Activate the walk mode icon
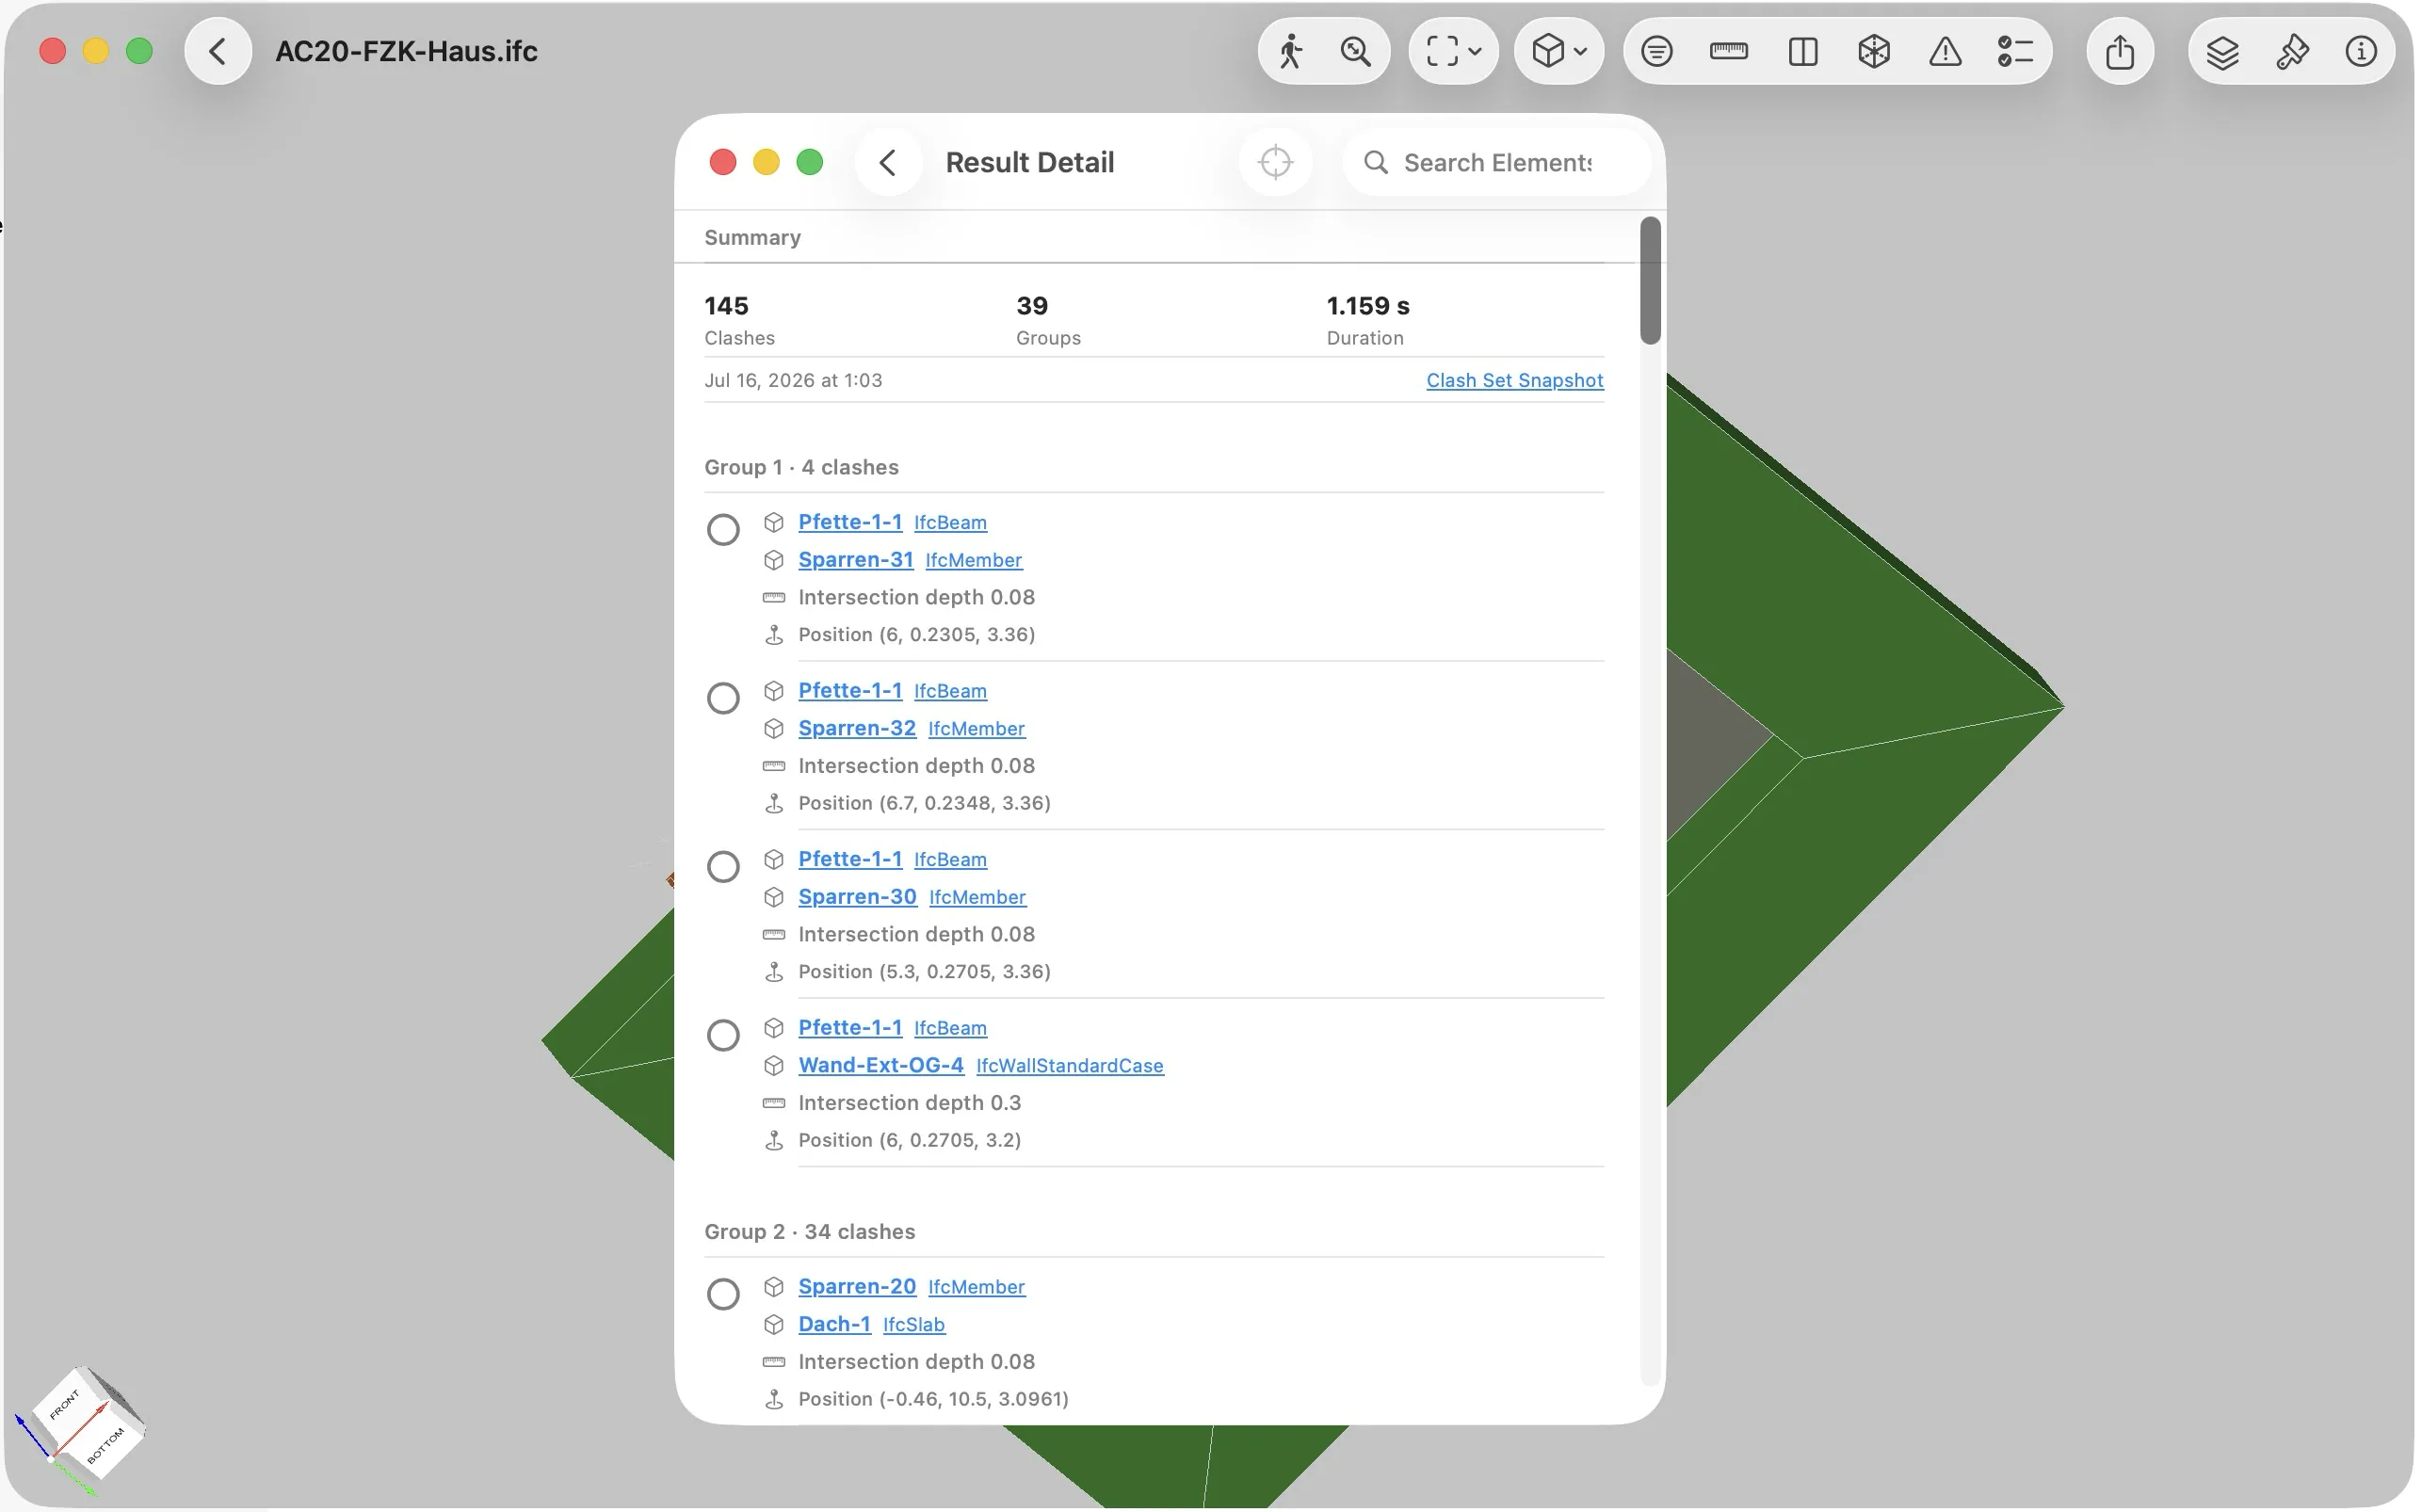The width and height of the screenshot is (2422, 1512). pos(1291,51)
